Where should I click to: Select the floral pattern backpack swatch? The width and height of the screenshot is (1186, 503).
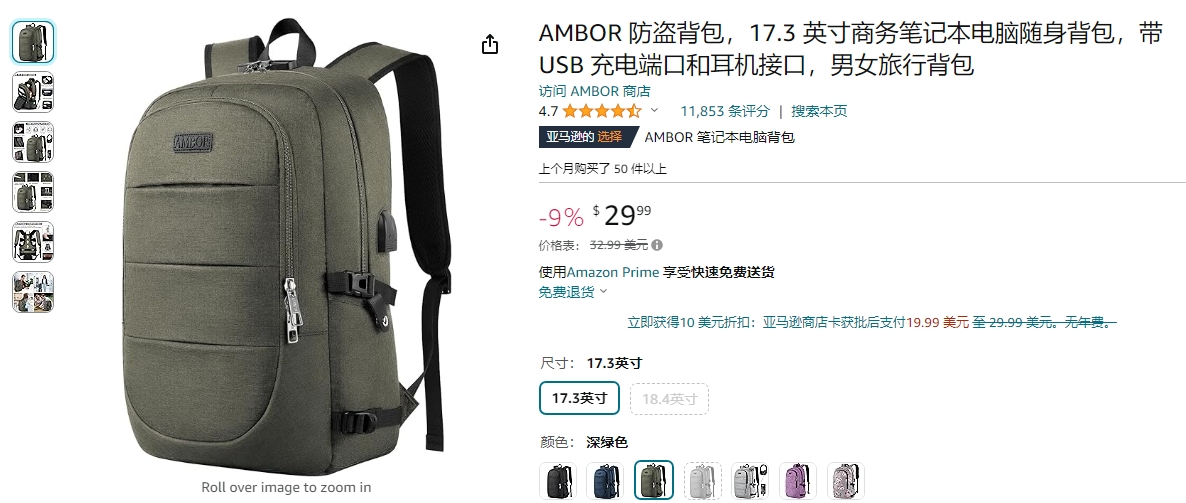pos(846,481)
